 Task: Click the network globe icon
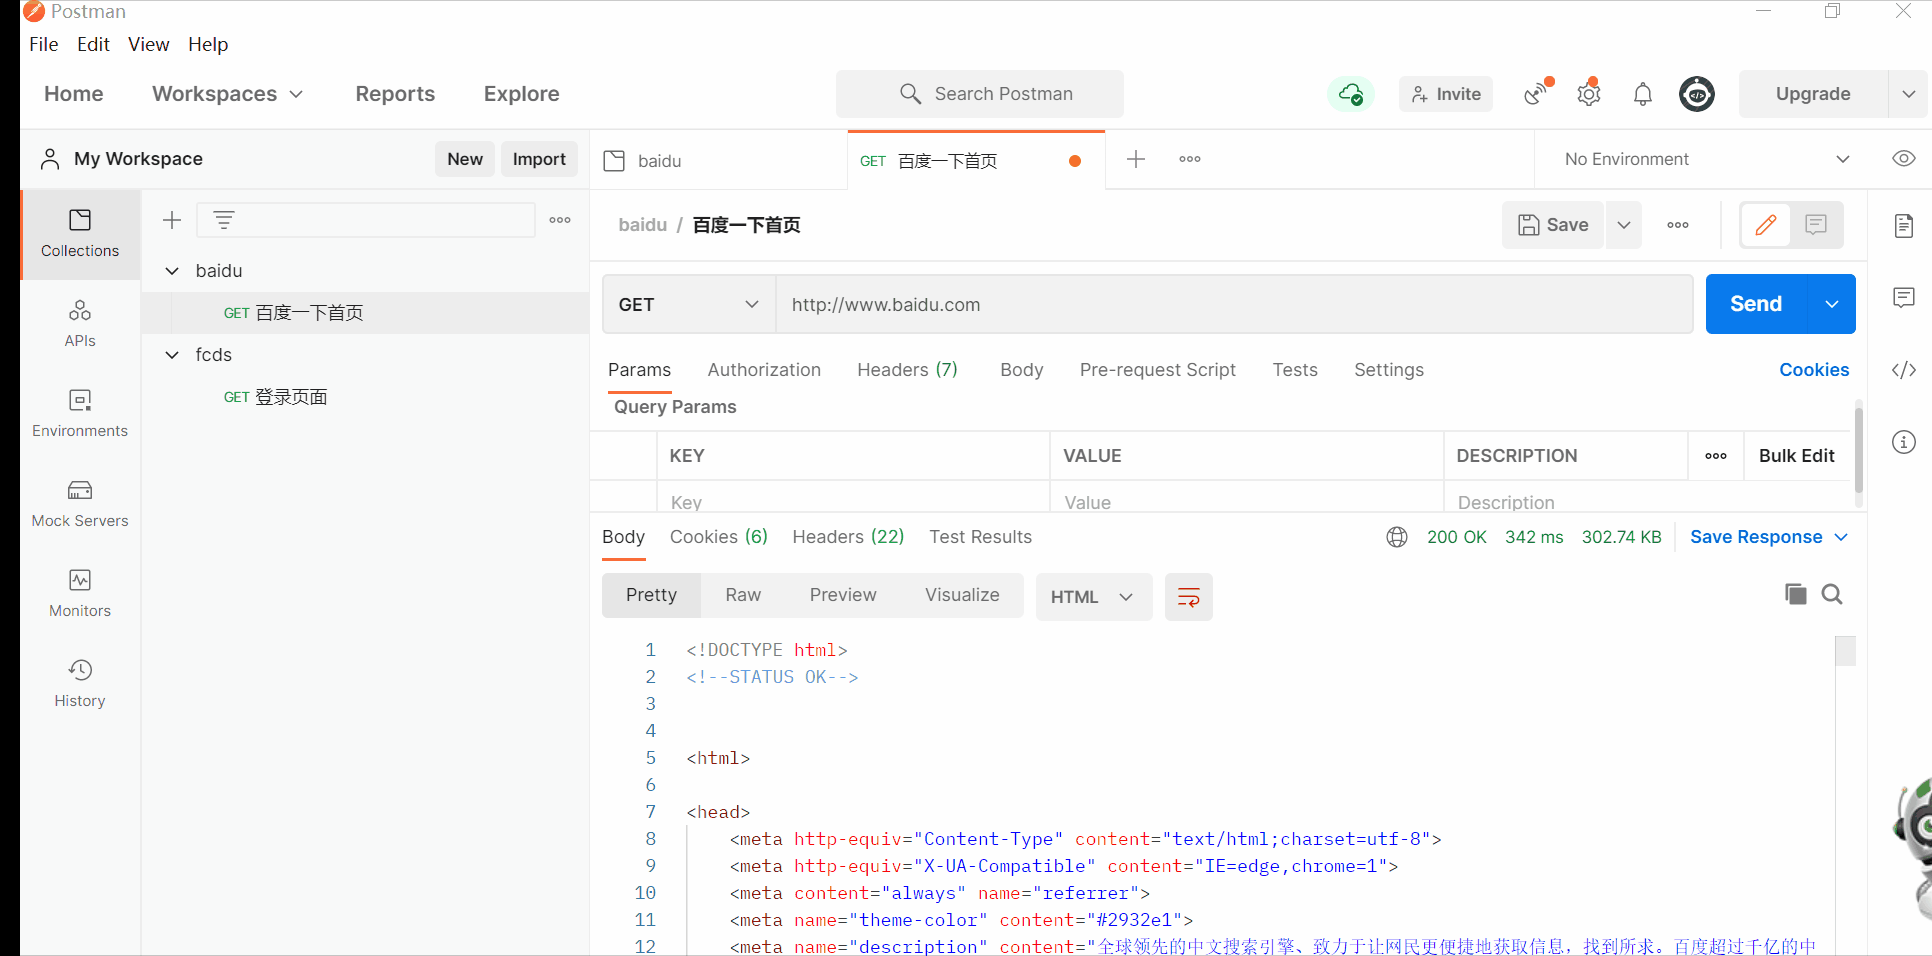click(x=1397, y=537)
